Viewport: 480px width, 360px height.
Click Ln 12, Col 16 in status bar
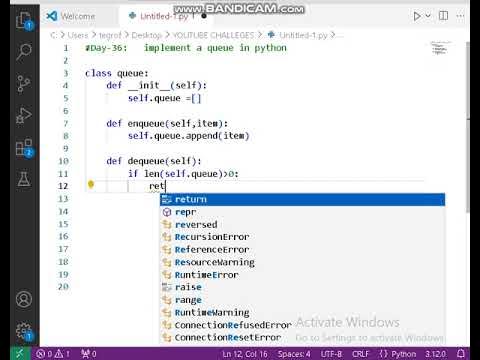pos(245,354)
